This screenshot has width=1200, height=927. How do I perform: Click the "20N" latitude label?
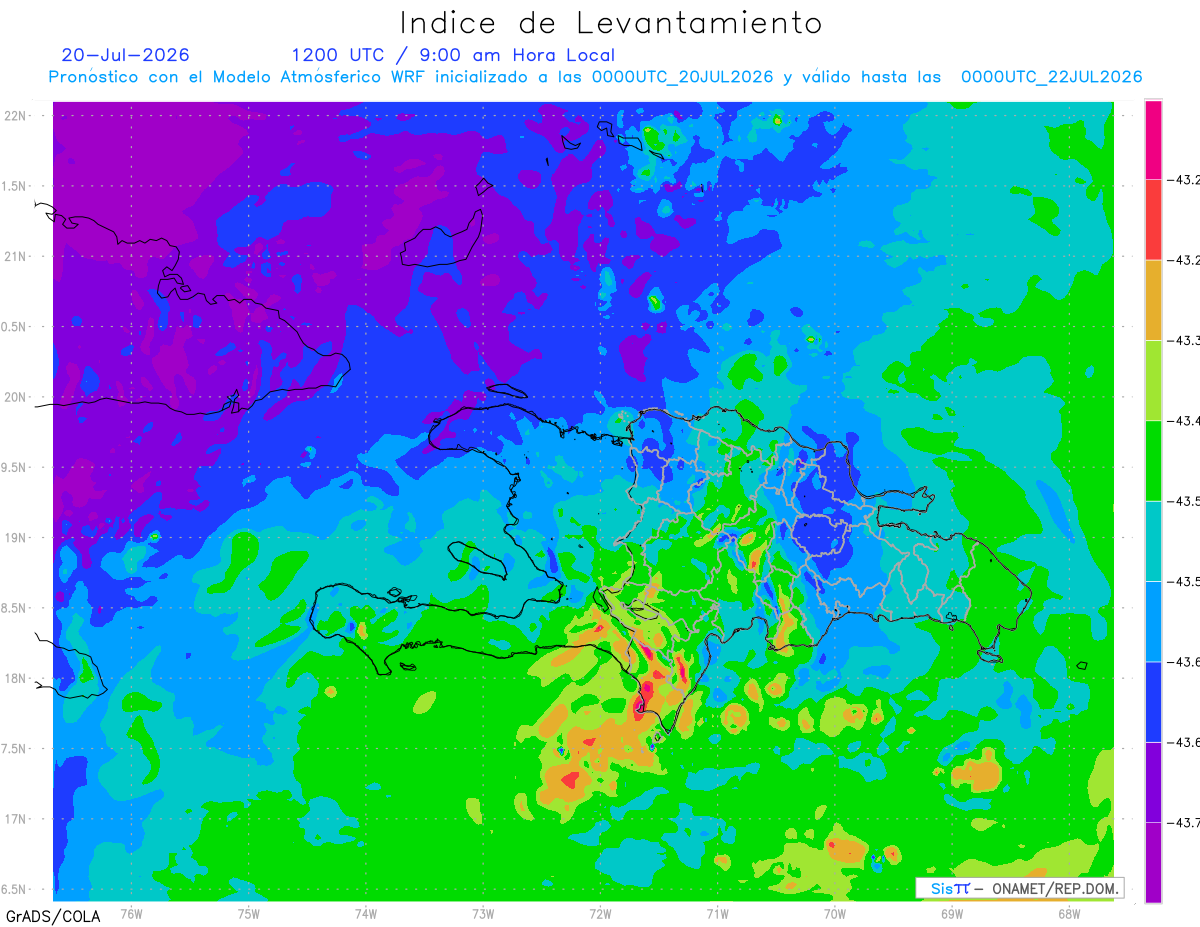pyautogui.click(x=16, y=397)
